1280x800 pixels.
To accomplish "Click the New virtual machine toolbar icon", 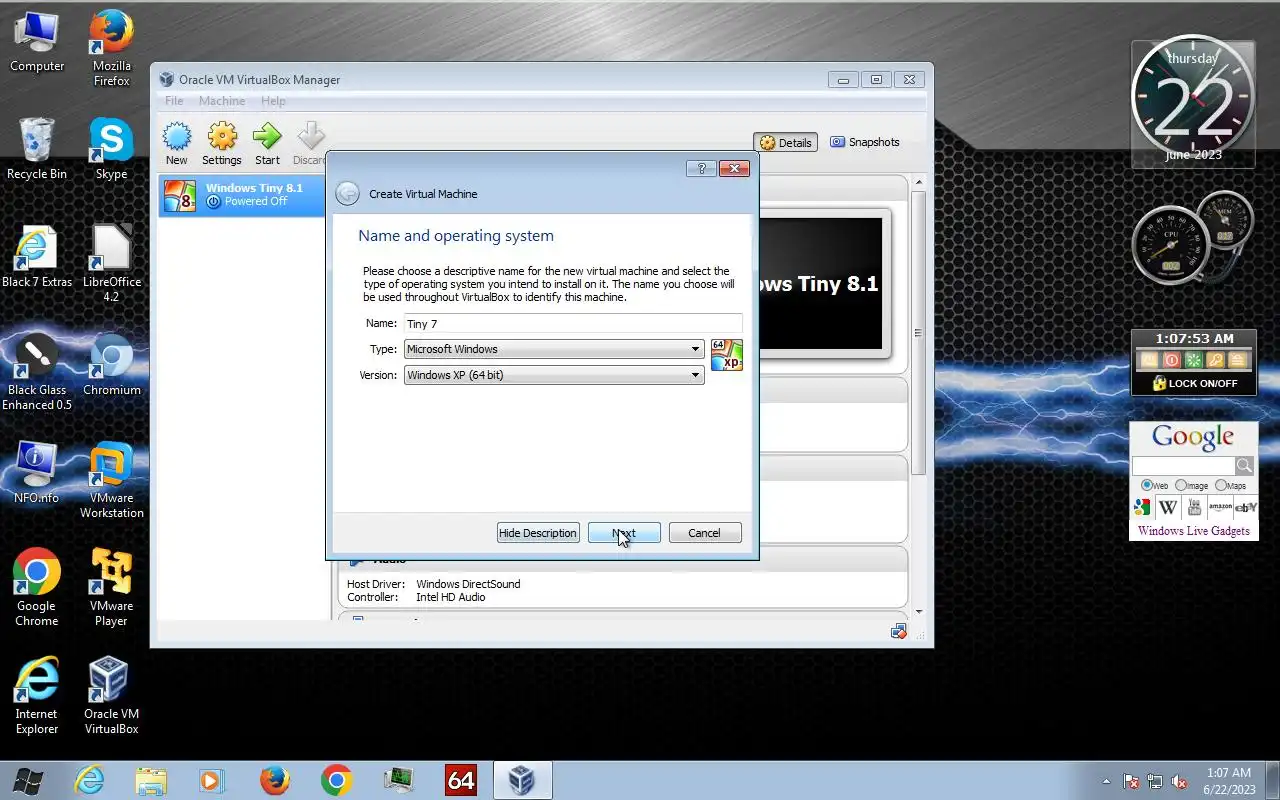I will tap(176, 143).
